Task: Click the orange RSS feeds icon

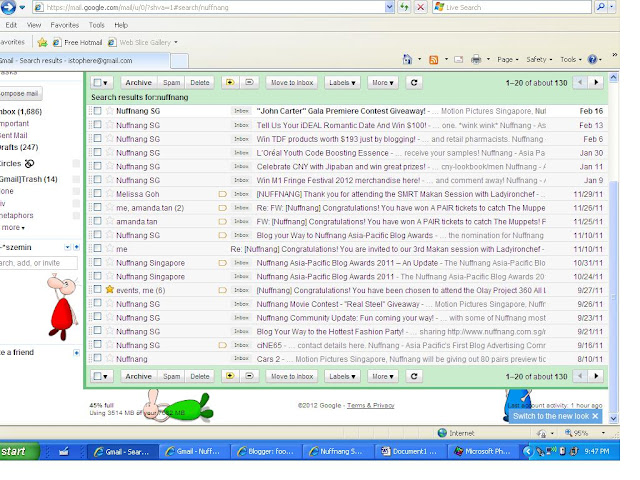Action: [433, 60]
